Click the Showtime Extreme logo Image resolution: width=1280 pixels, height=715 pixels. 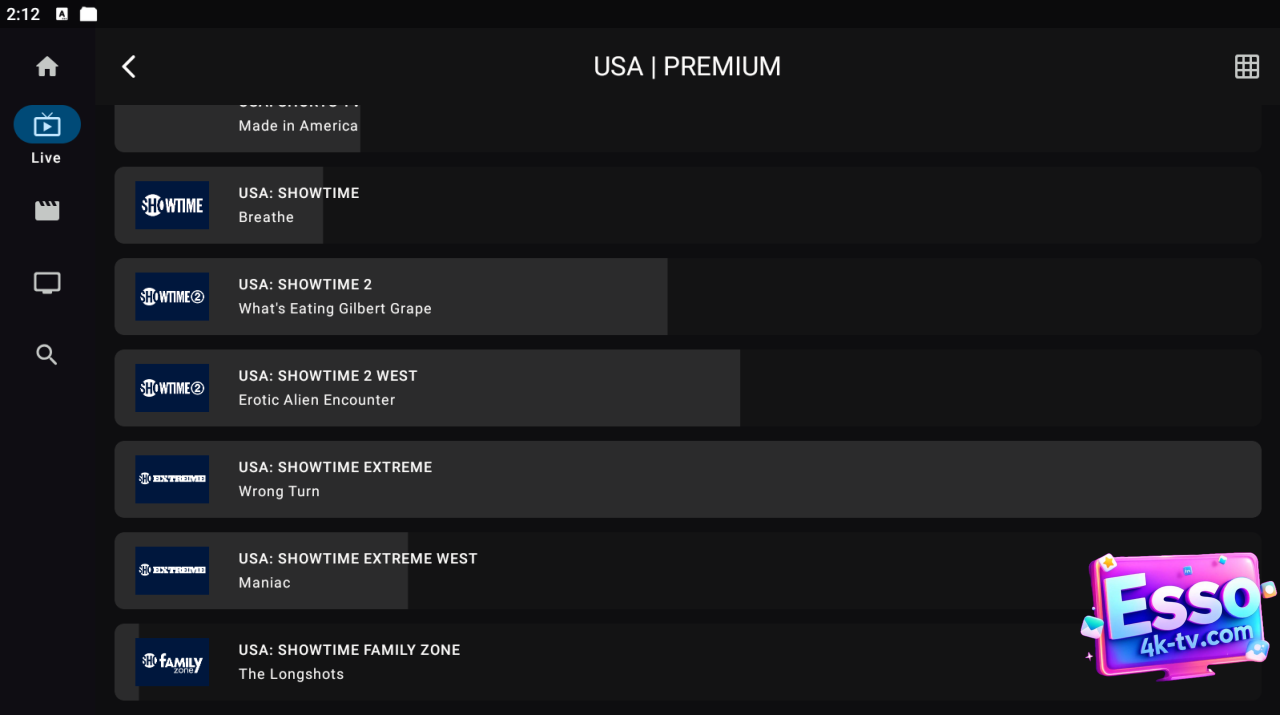pyautogui.click(x=172, y=479)
